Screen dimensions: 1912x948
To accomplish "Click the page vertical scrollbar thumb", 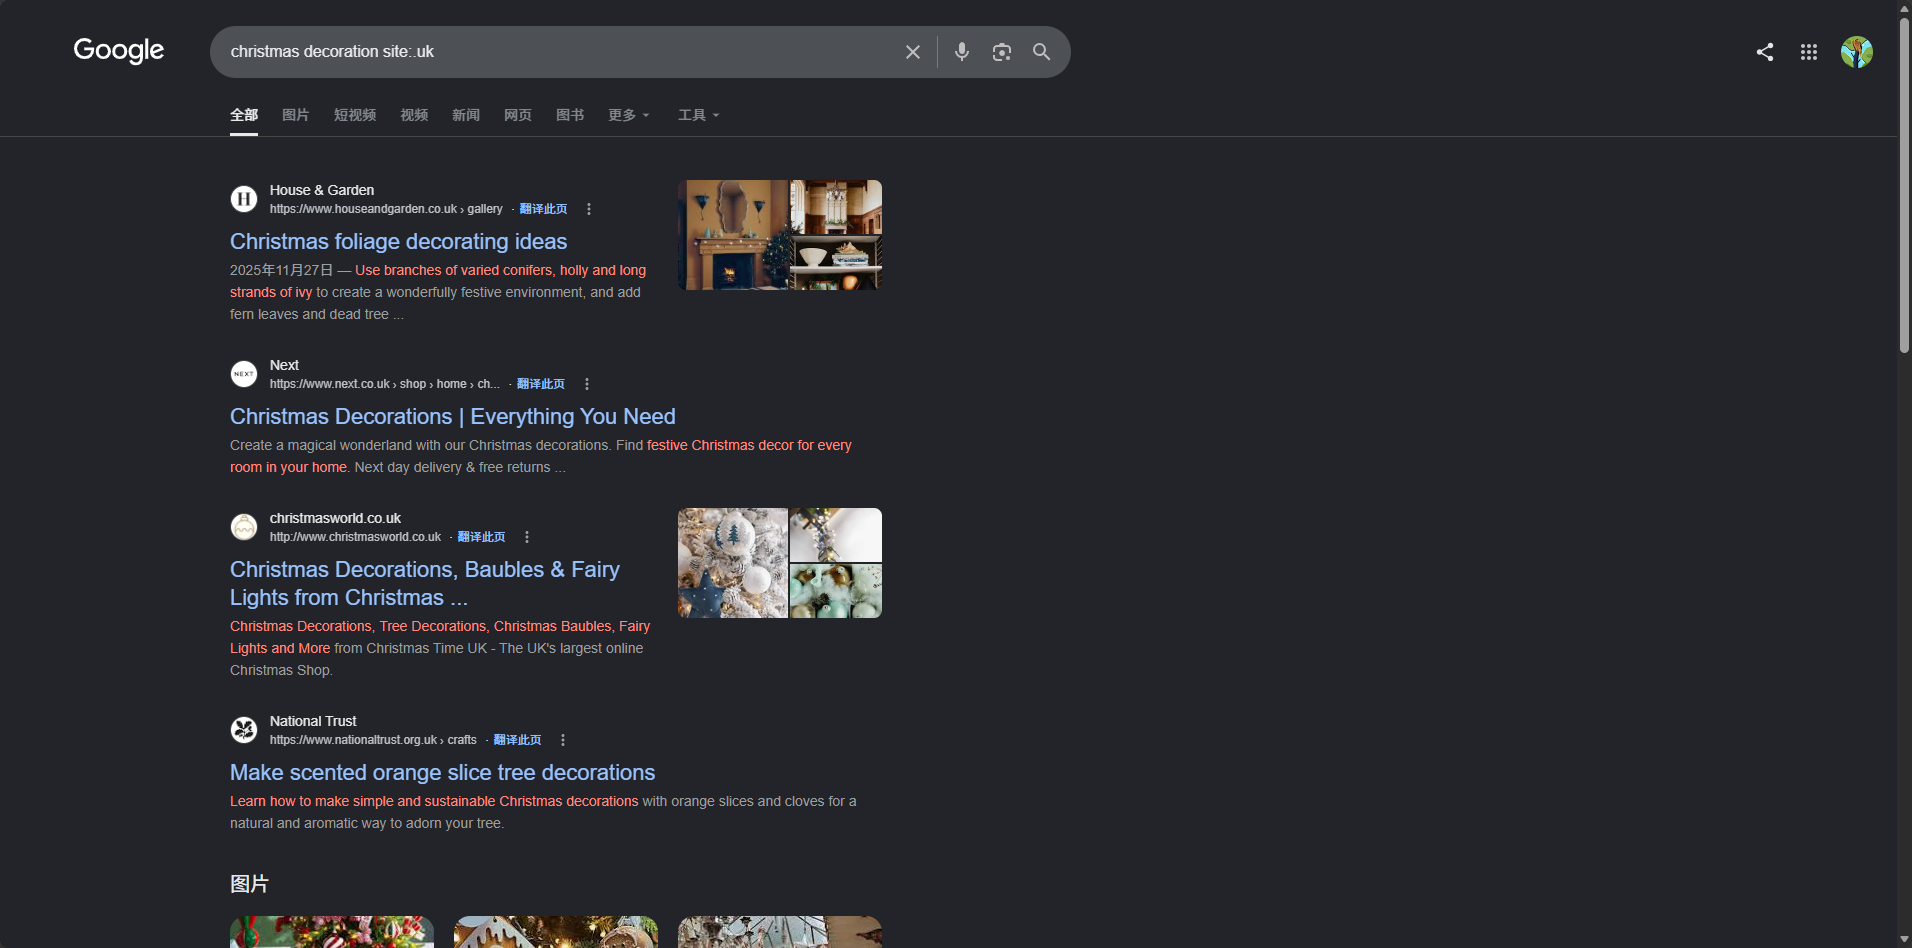I will (1905, 185).
